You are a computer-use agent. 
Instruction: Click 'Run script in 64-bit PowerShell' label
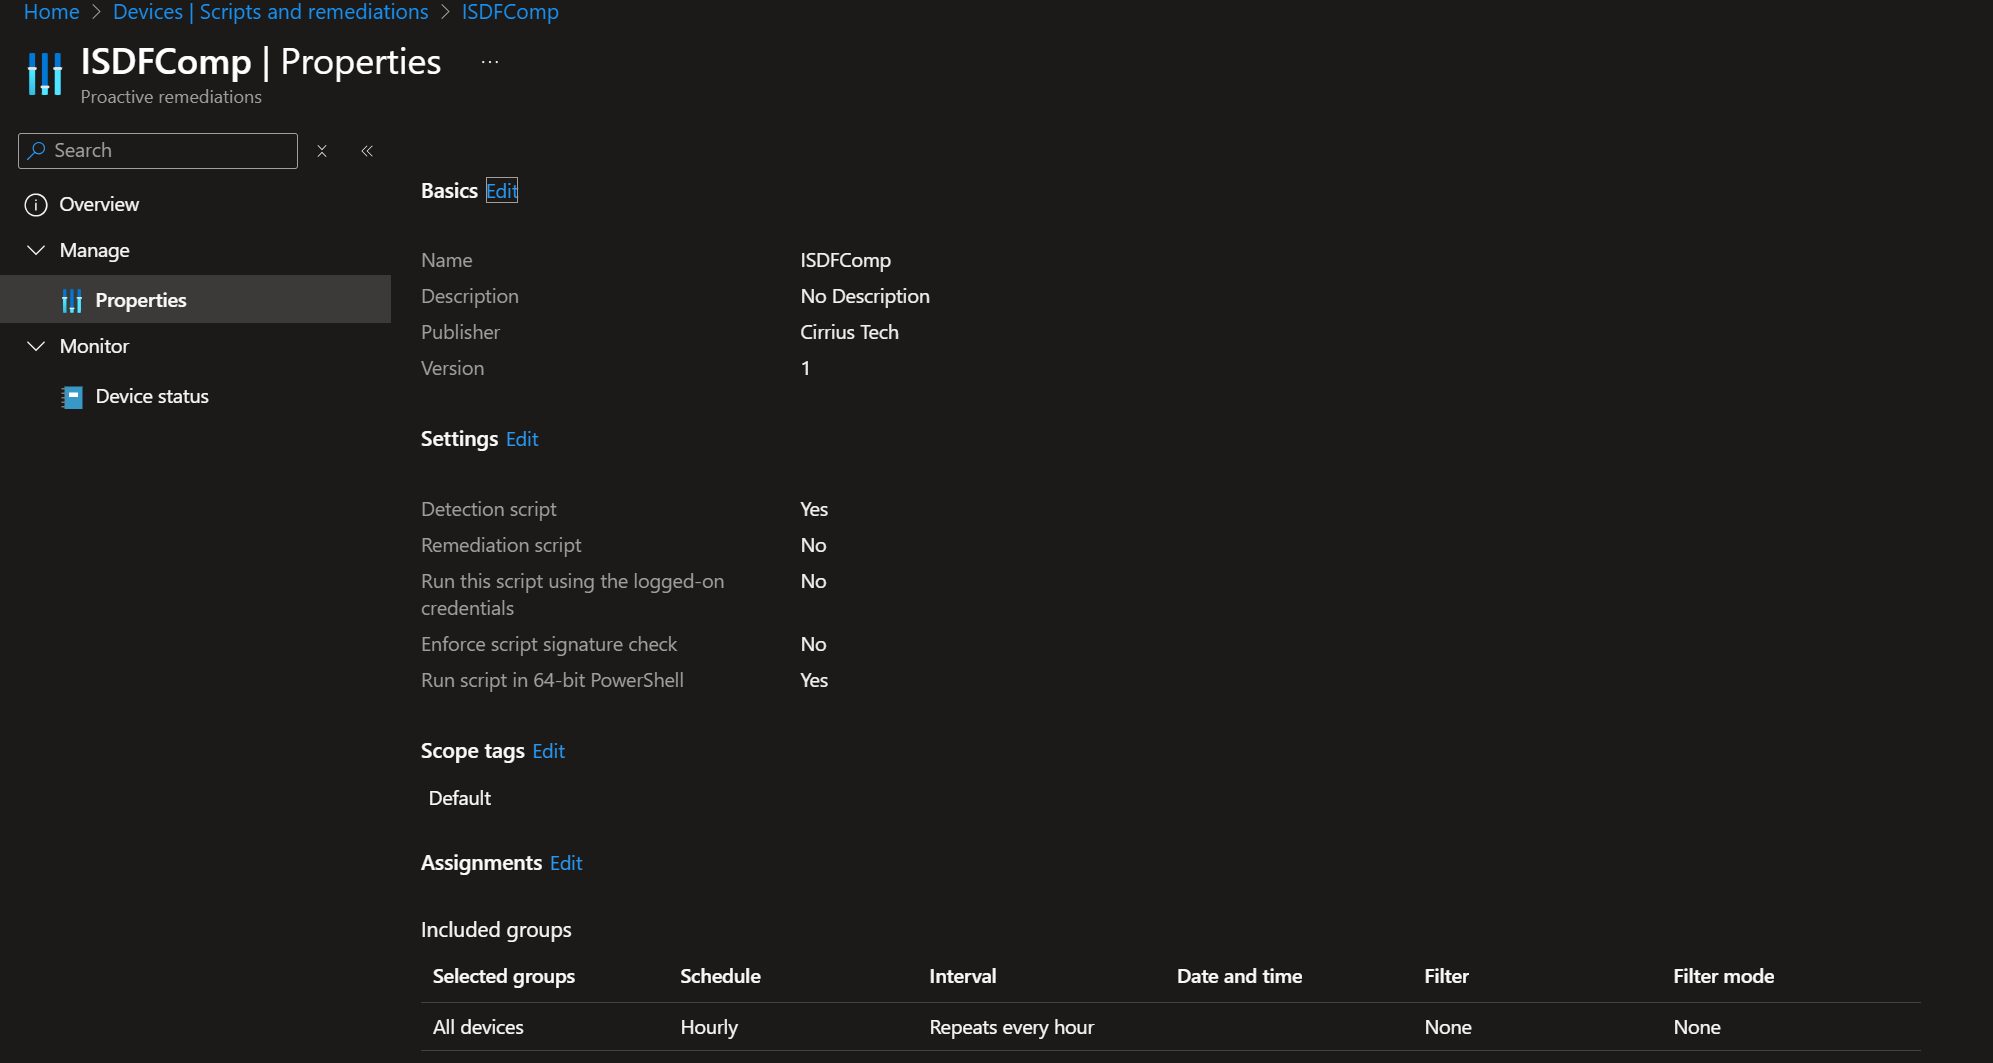552,680
